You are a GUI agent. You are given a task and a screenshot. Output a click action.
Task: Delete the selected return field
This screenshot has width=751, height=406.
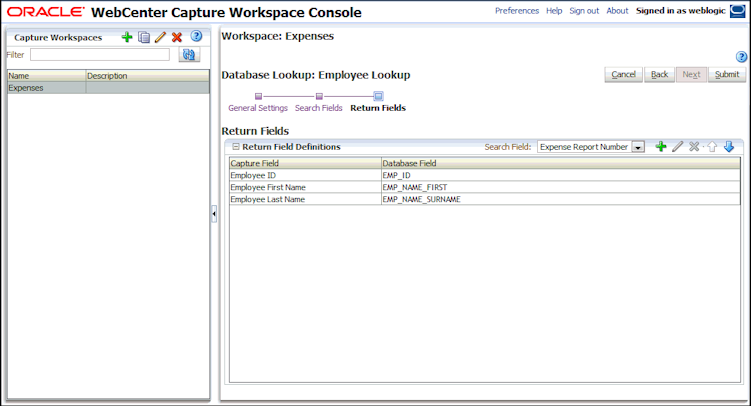(x=694, y=147)
